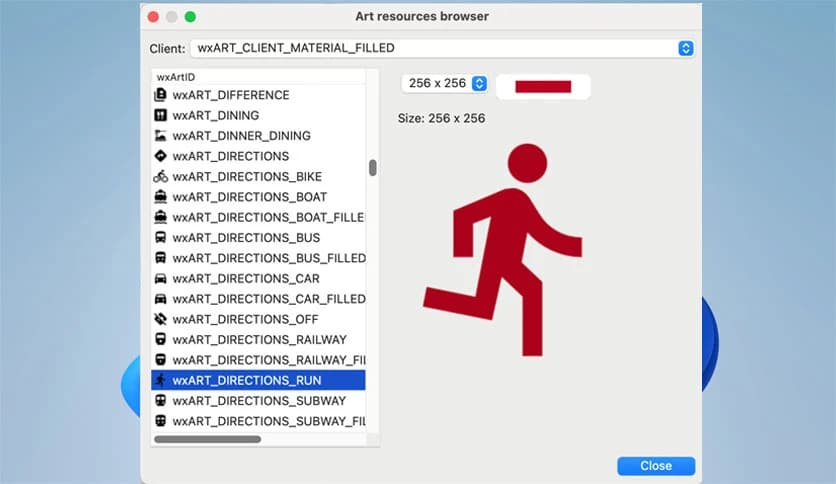
Task: Select the wxART_DINING list entry
Action: coord(216,115)
